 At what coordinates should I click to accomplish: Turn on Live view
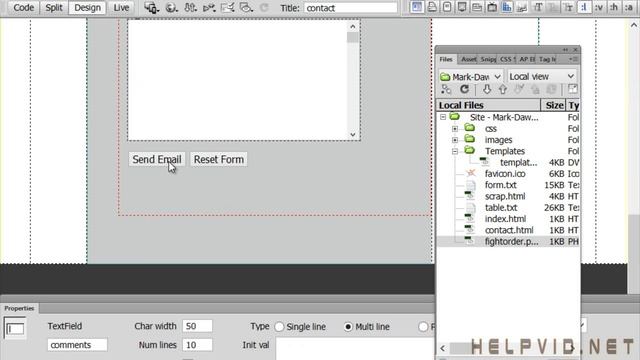pyautogui.click(x=121, y=8)
